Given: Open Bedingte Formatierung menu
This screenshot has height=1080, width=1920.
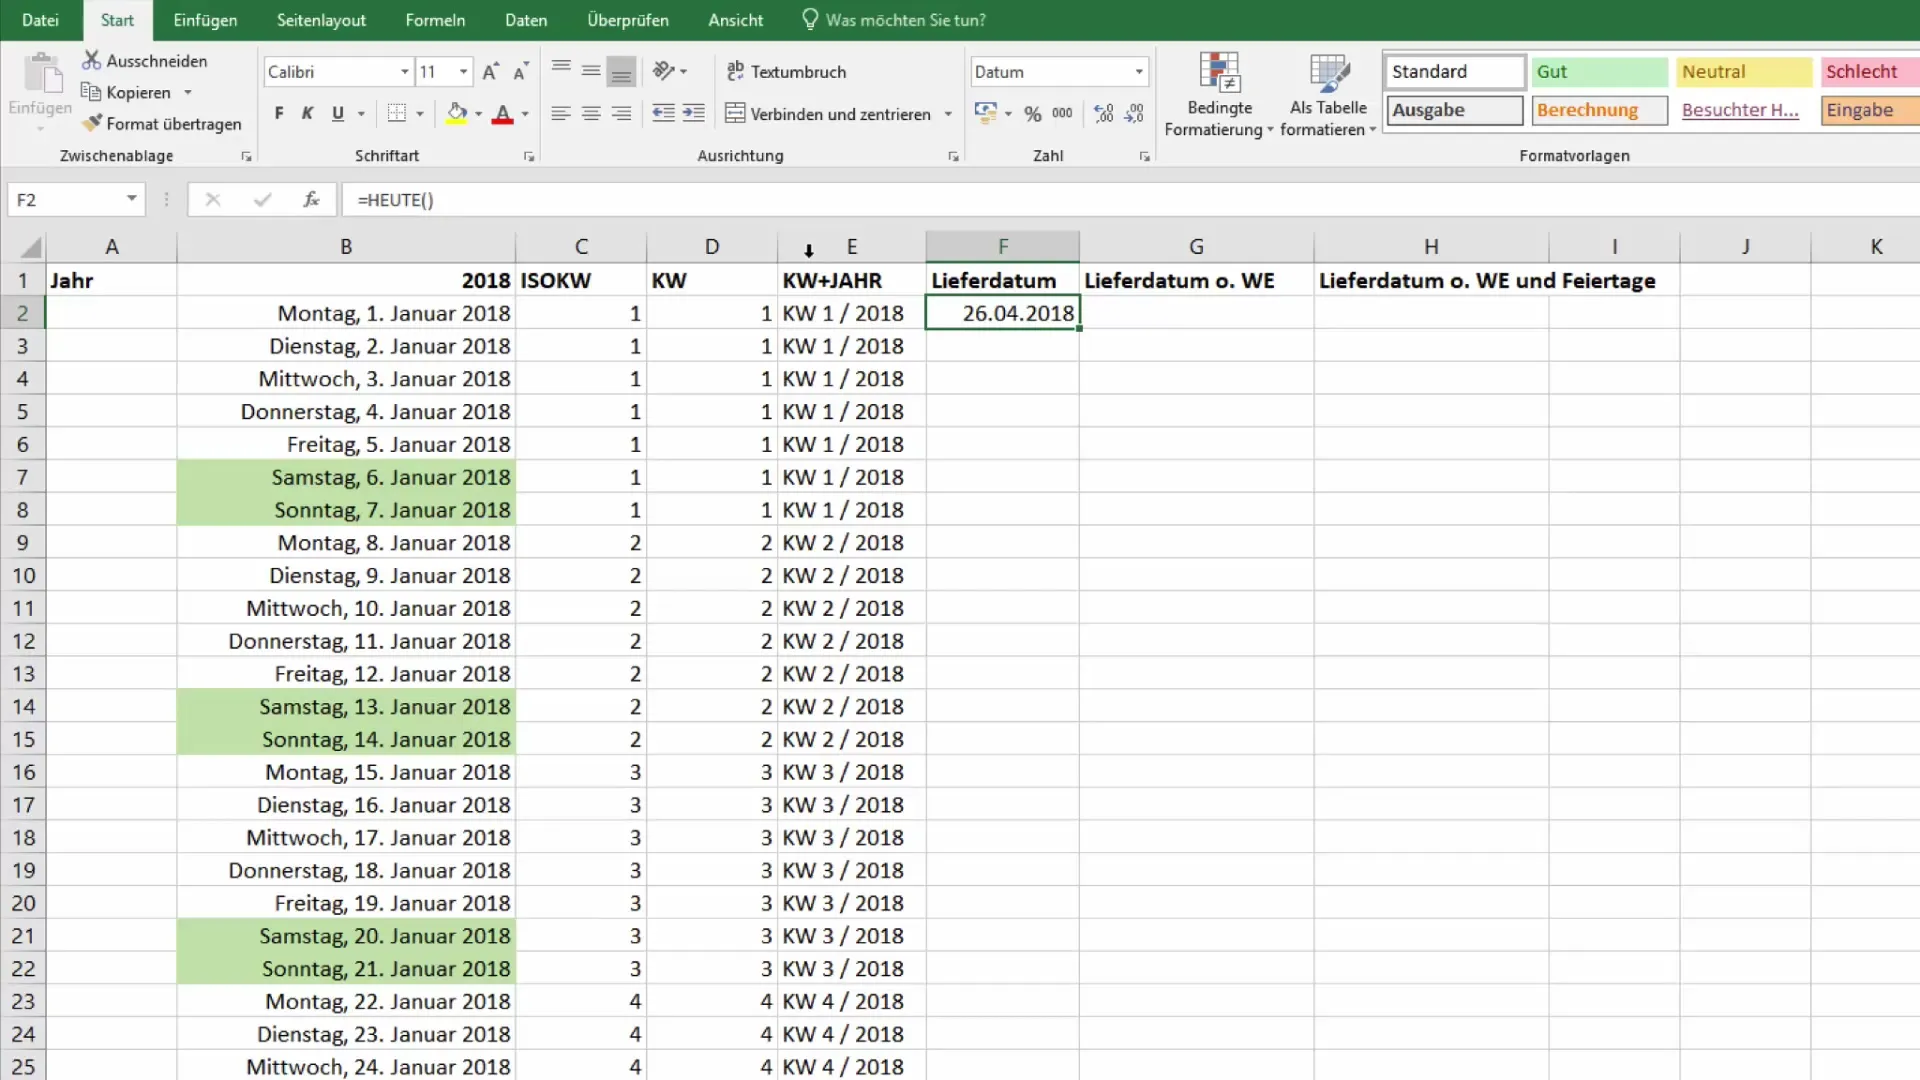Looking at the screenshot, I should coord(1219,94).
